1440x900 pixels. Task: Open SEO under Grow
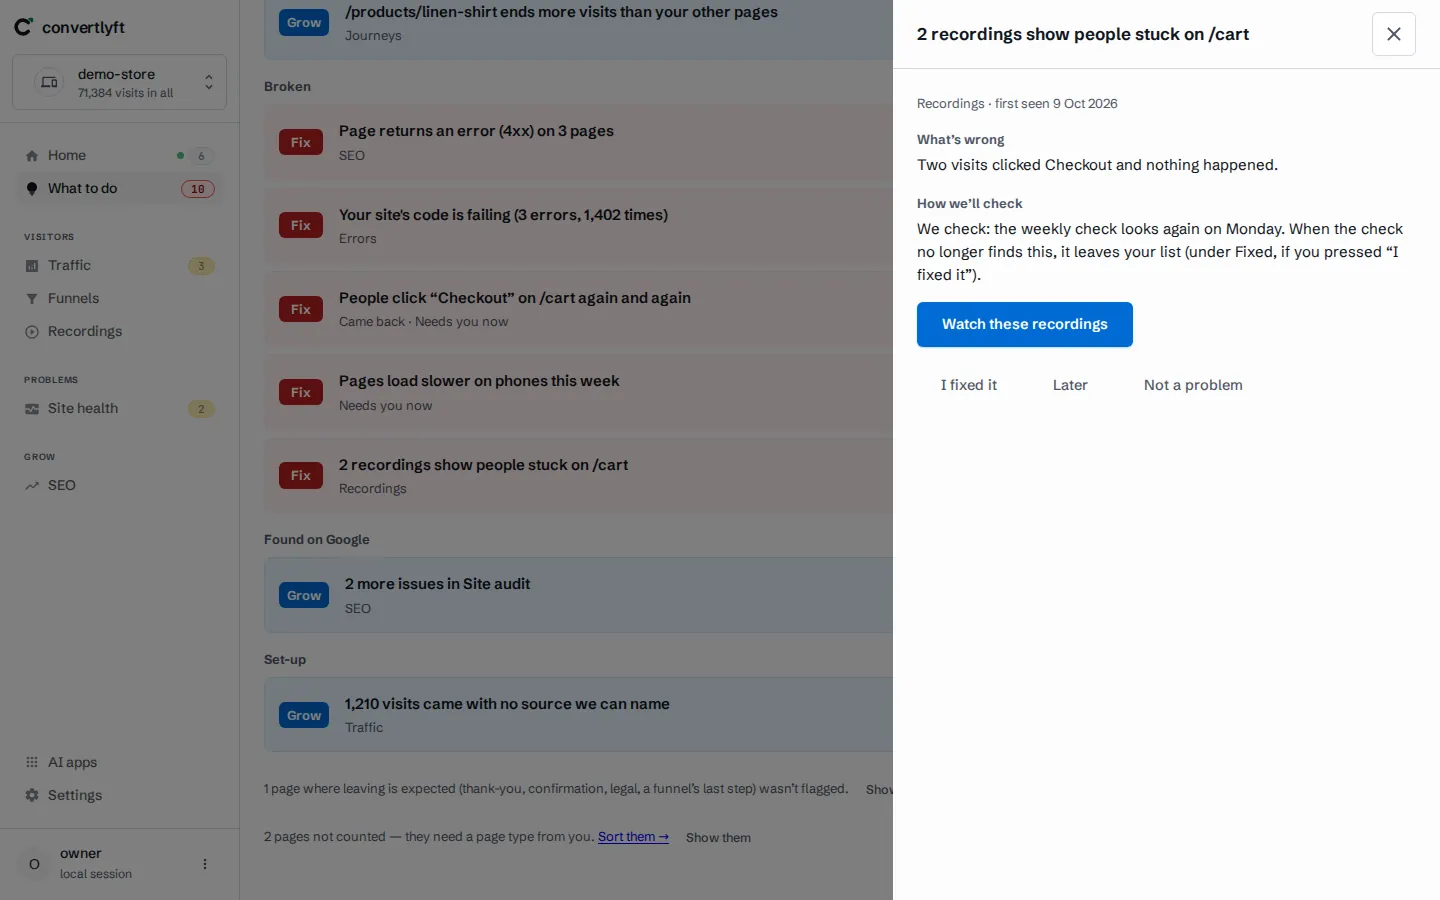(x=119, y=486)
